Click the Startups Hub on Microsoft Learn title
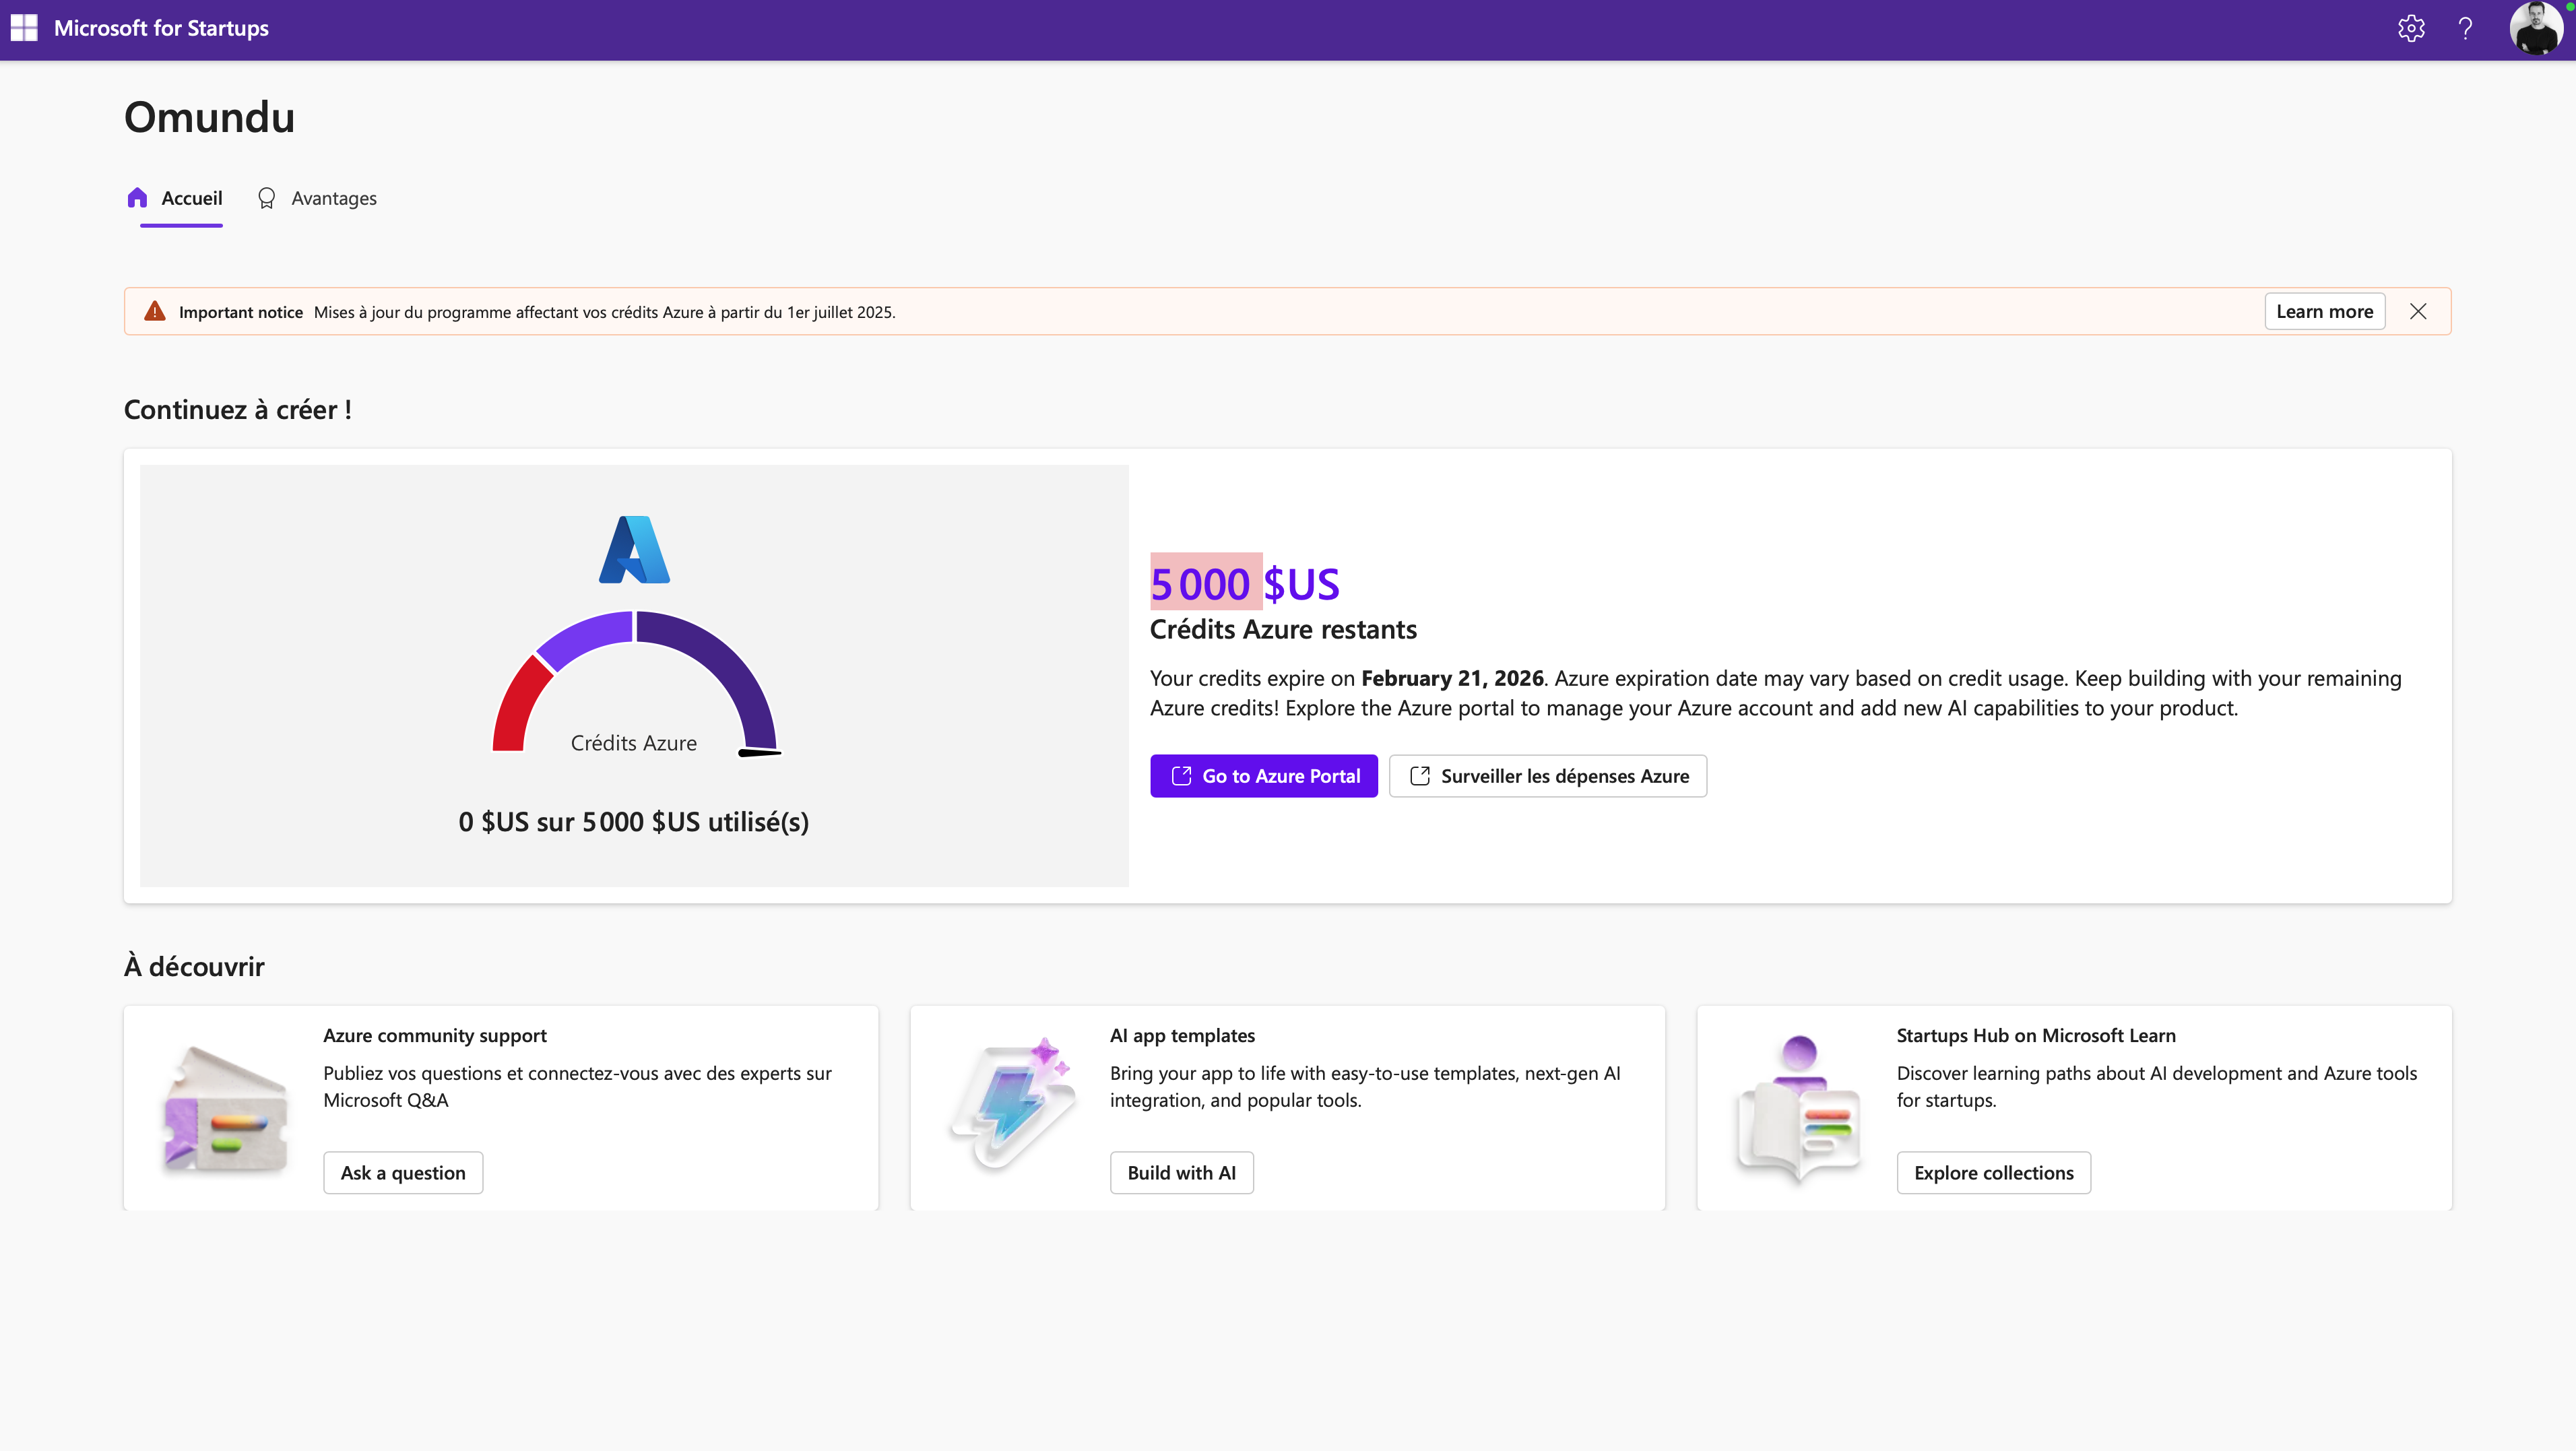The height and width of the screenshot is (1451, 2576). (x=2036, y=1036)
